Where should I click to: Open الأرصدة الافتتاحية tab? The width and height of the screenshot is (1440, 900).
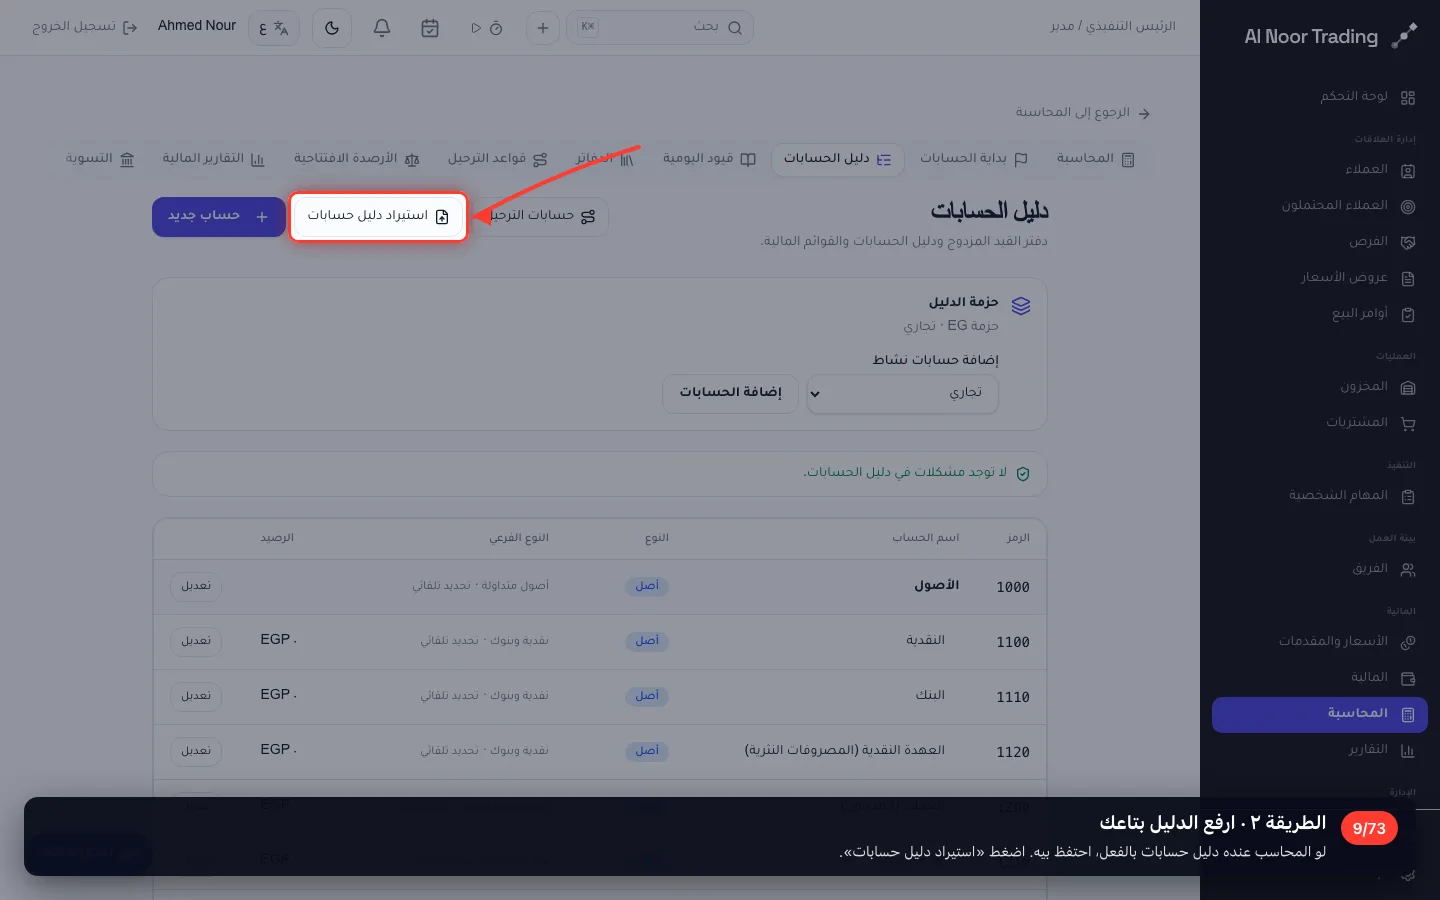[x=356, y=159]
